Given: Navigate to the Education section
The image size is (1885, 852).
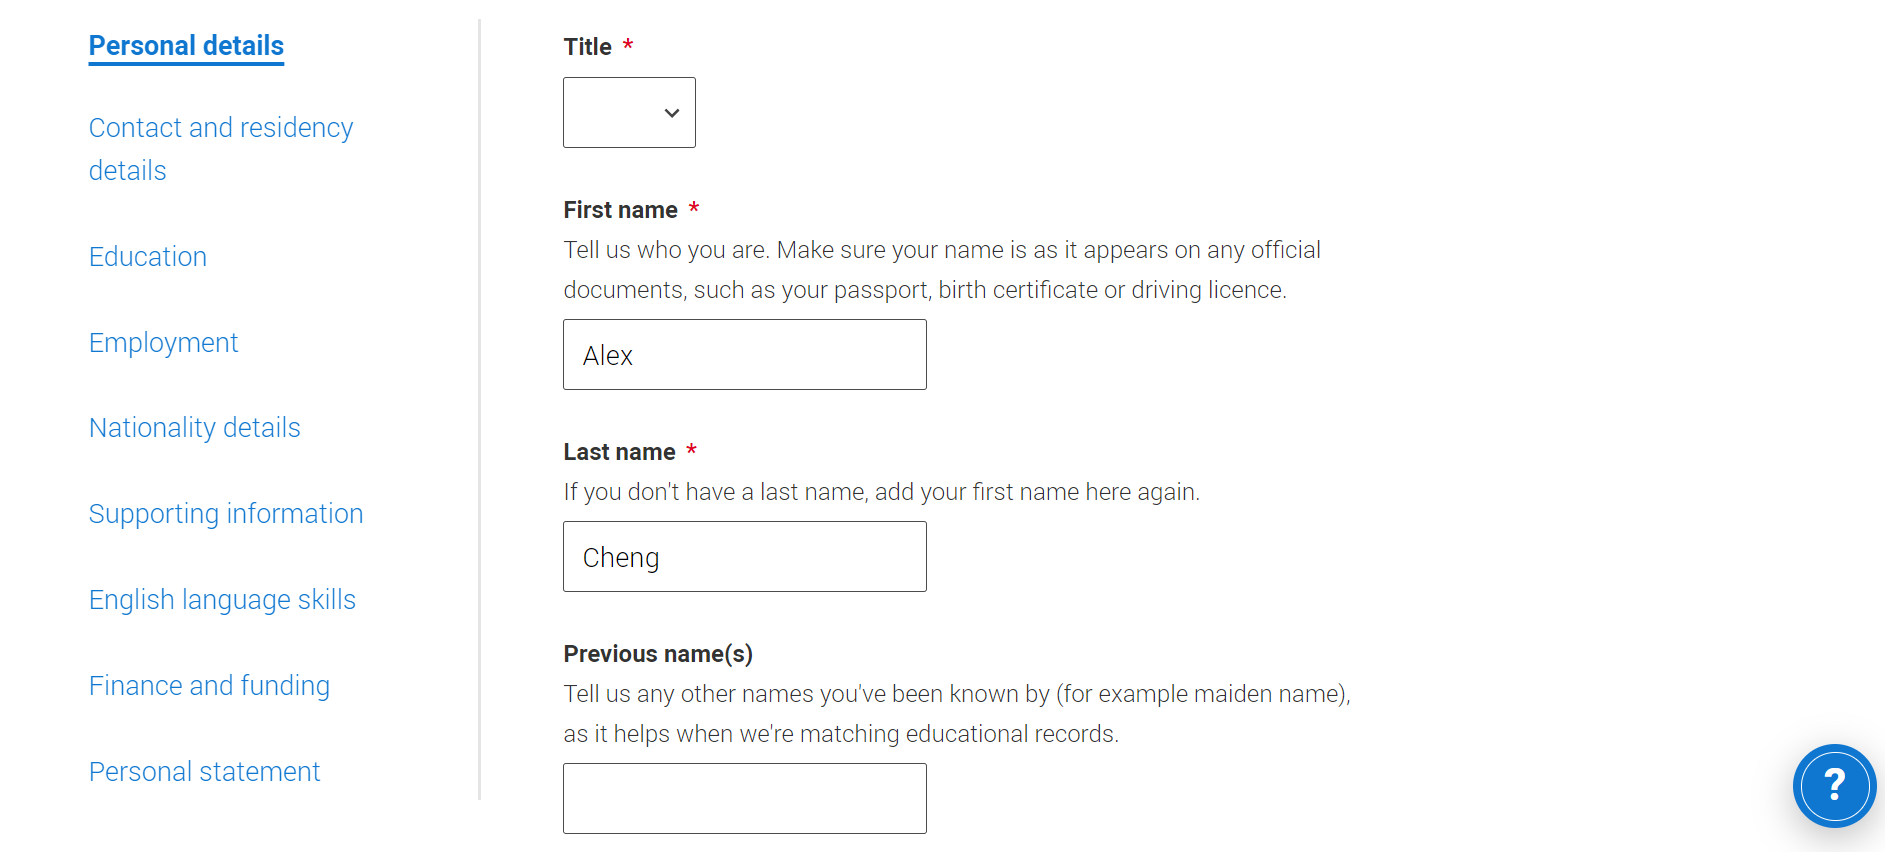Looking at the screenshot, I should 148,257.
